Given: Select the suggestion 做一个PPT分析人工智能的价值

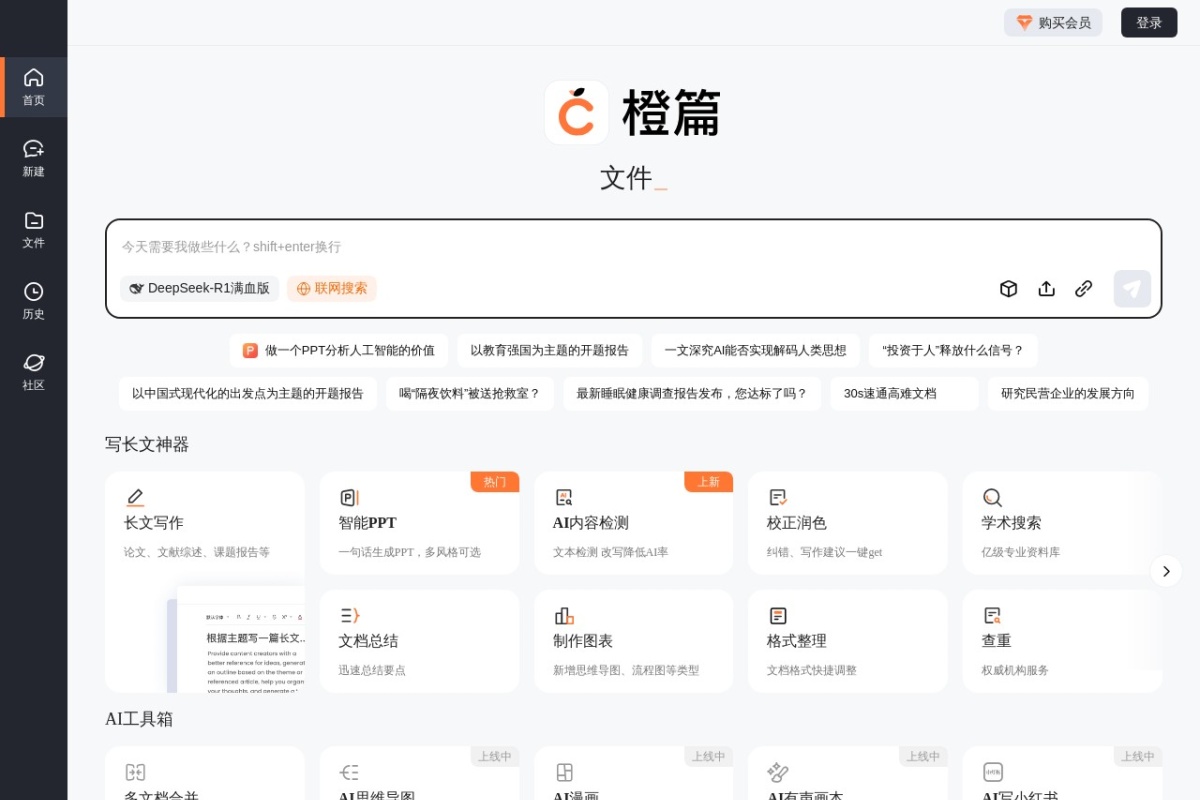Looking at the screenshot, I should pyautogui.click(x=339, y=350).
